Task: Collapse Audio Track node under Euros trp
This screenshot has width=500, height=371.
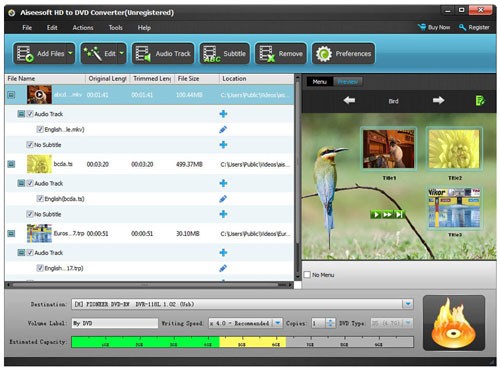Action: click(x=21, y=253)
